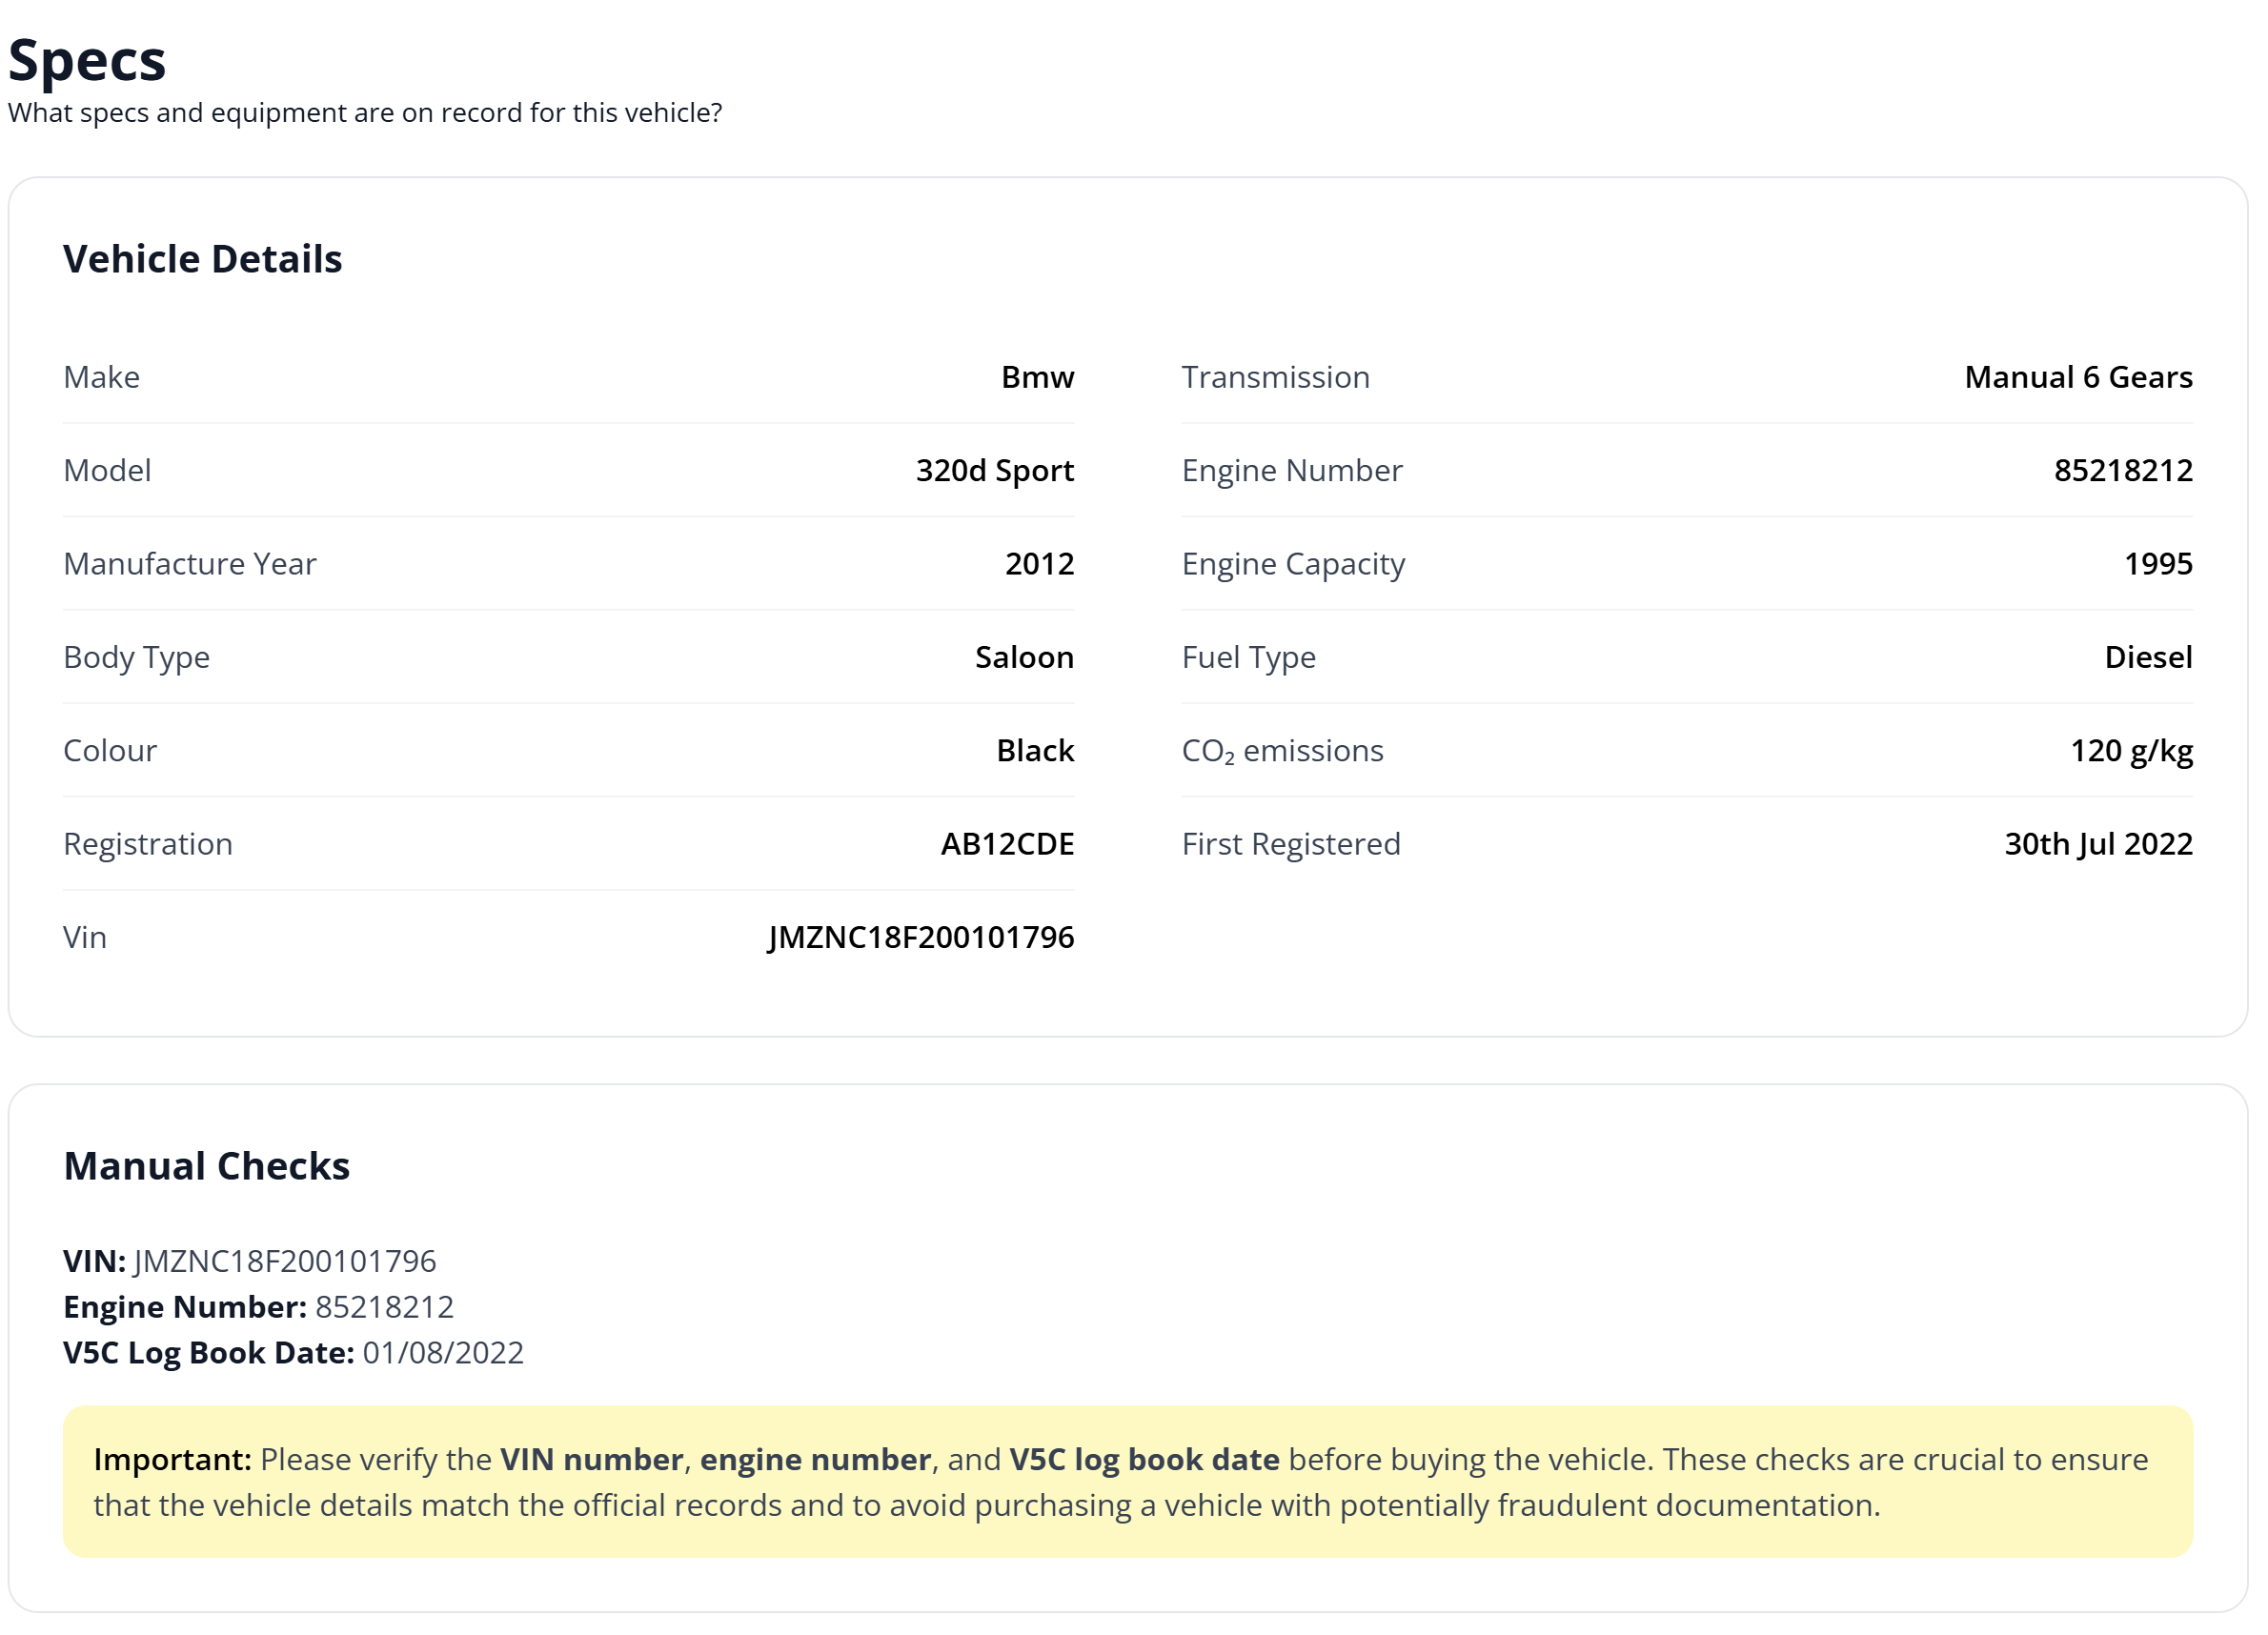2268x1635 pixels.
Task: Click the Specs page heading
Action: pyautogui.click(x=87, y=60)
